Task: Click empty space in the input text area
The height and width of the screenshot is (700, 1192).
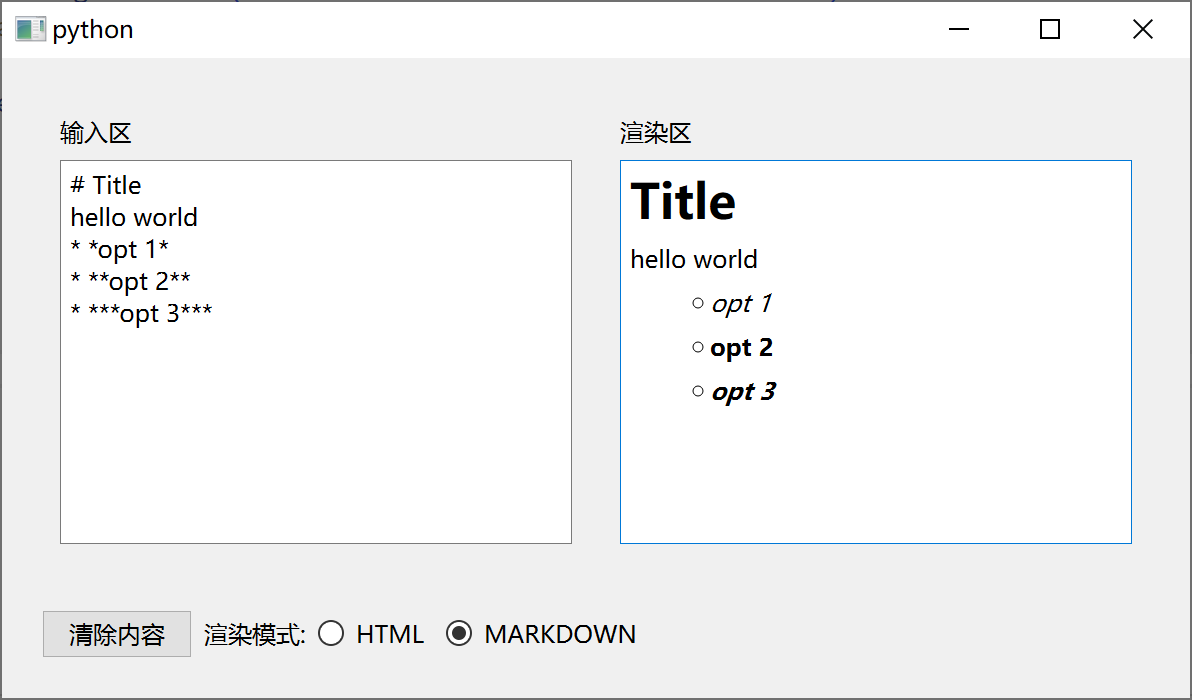Action: pos(315,440)
